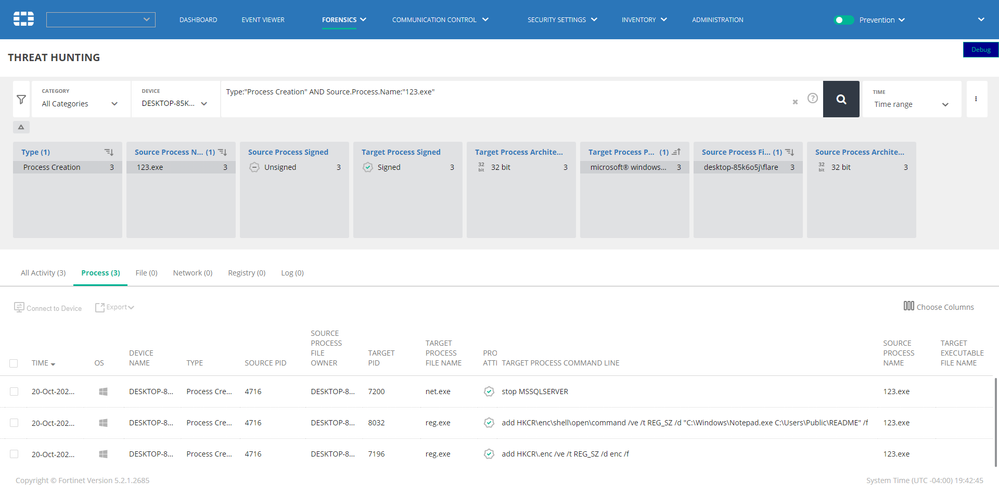Viewport: 999px width, 488px height.
Task: Click the Choose Columns icon
Action: (x=909, y=307)
